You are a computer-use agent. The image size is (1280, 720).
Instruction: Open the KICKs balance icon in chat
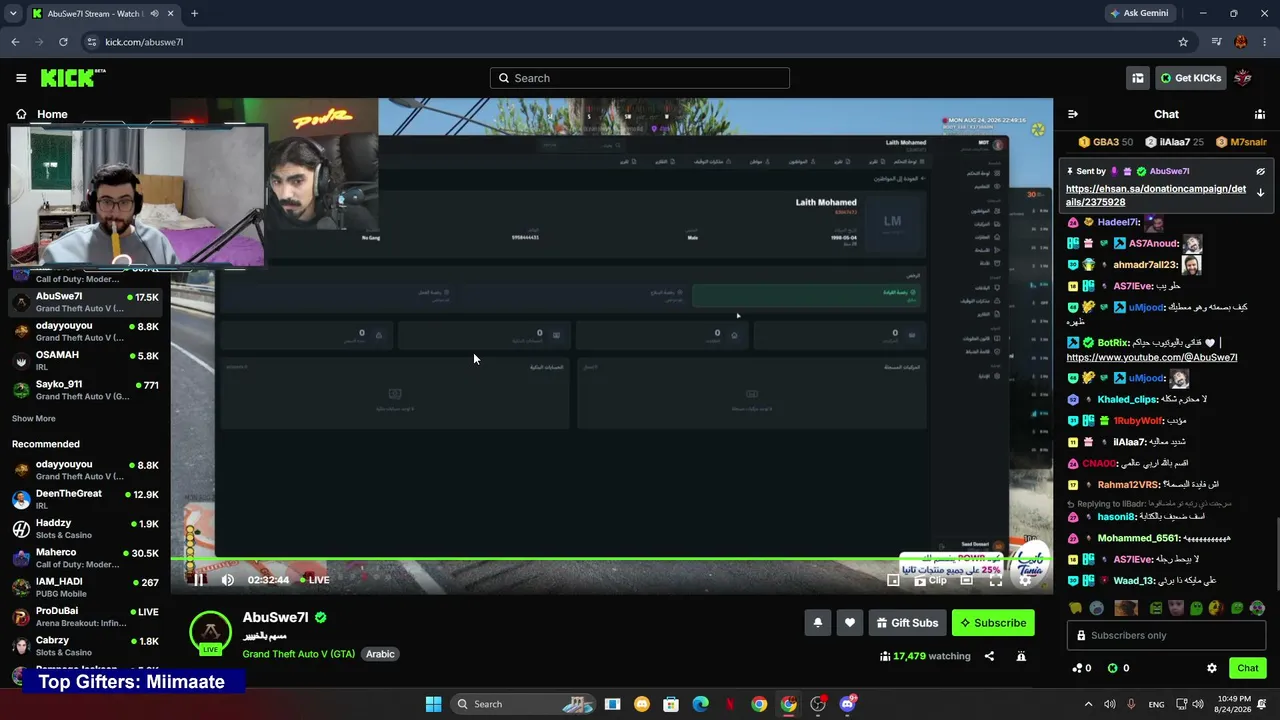pyautogui.click(x=1118, y=668)
